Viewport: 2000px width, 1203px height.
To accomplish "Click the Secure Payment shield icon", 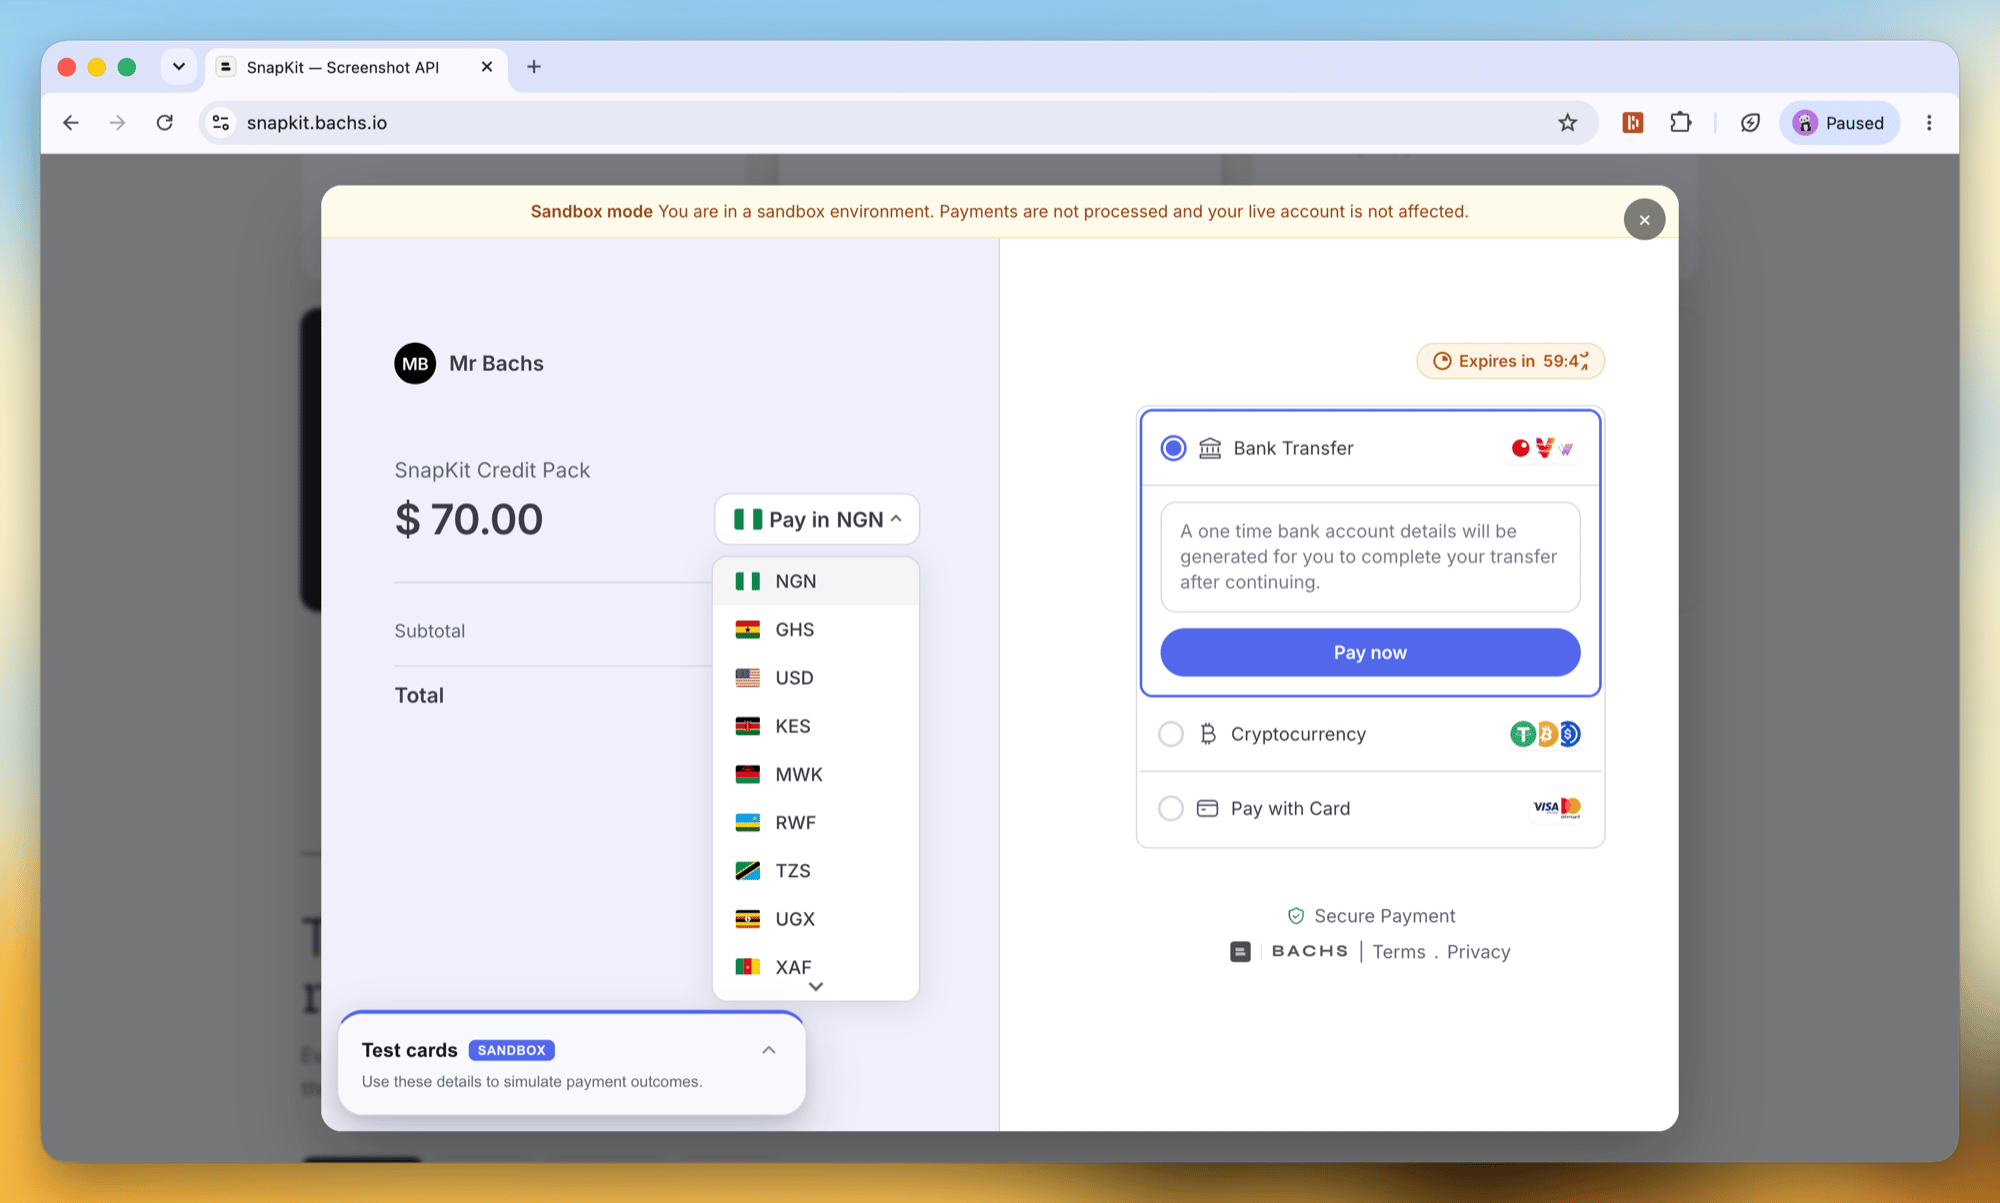I will (1296, 916).
